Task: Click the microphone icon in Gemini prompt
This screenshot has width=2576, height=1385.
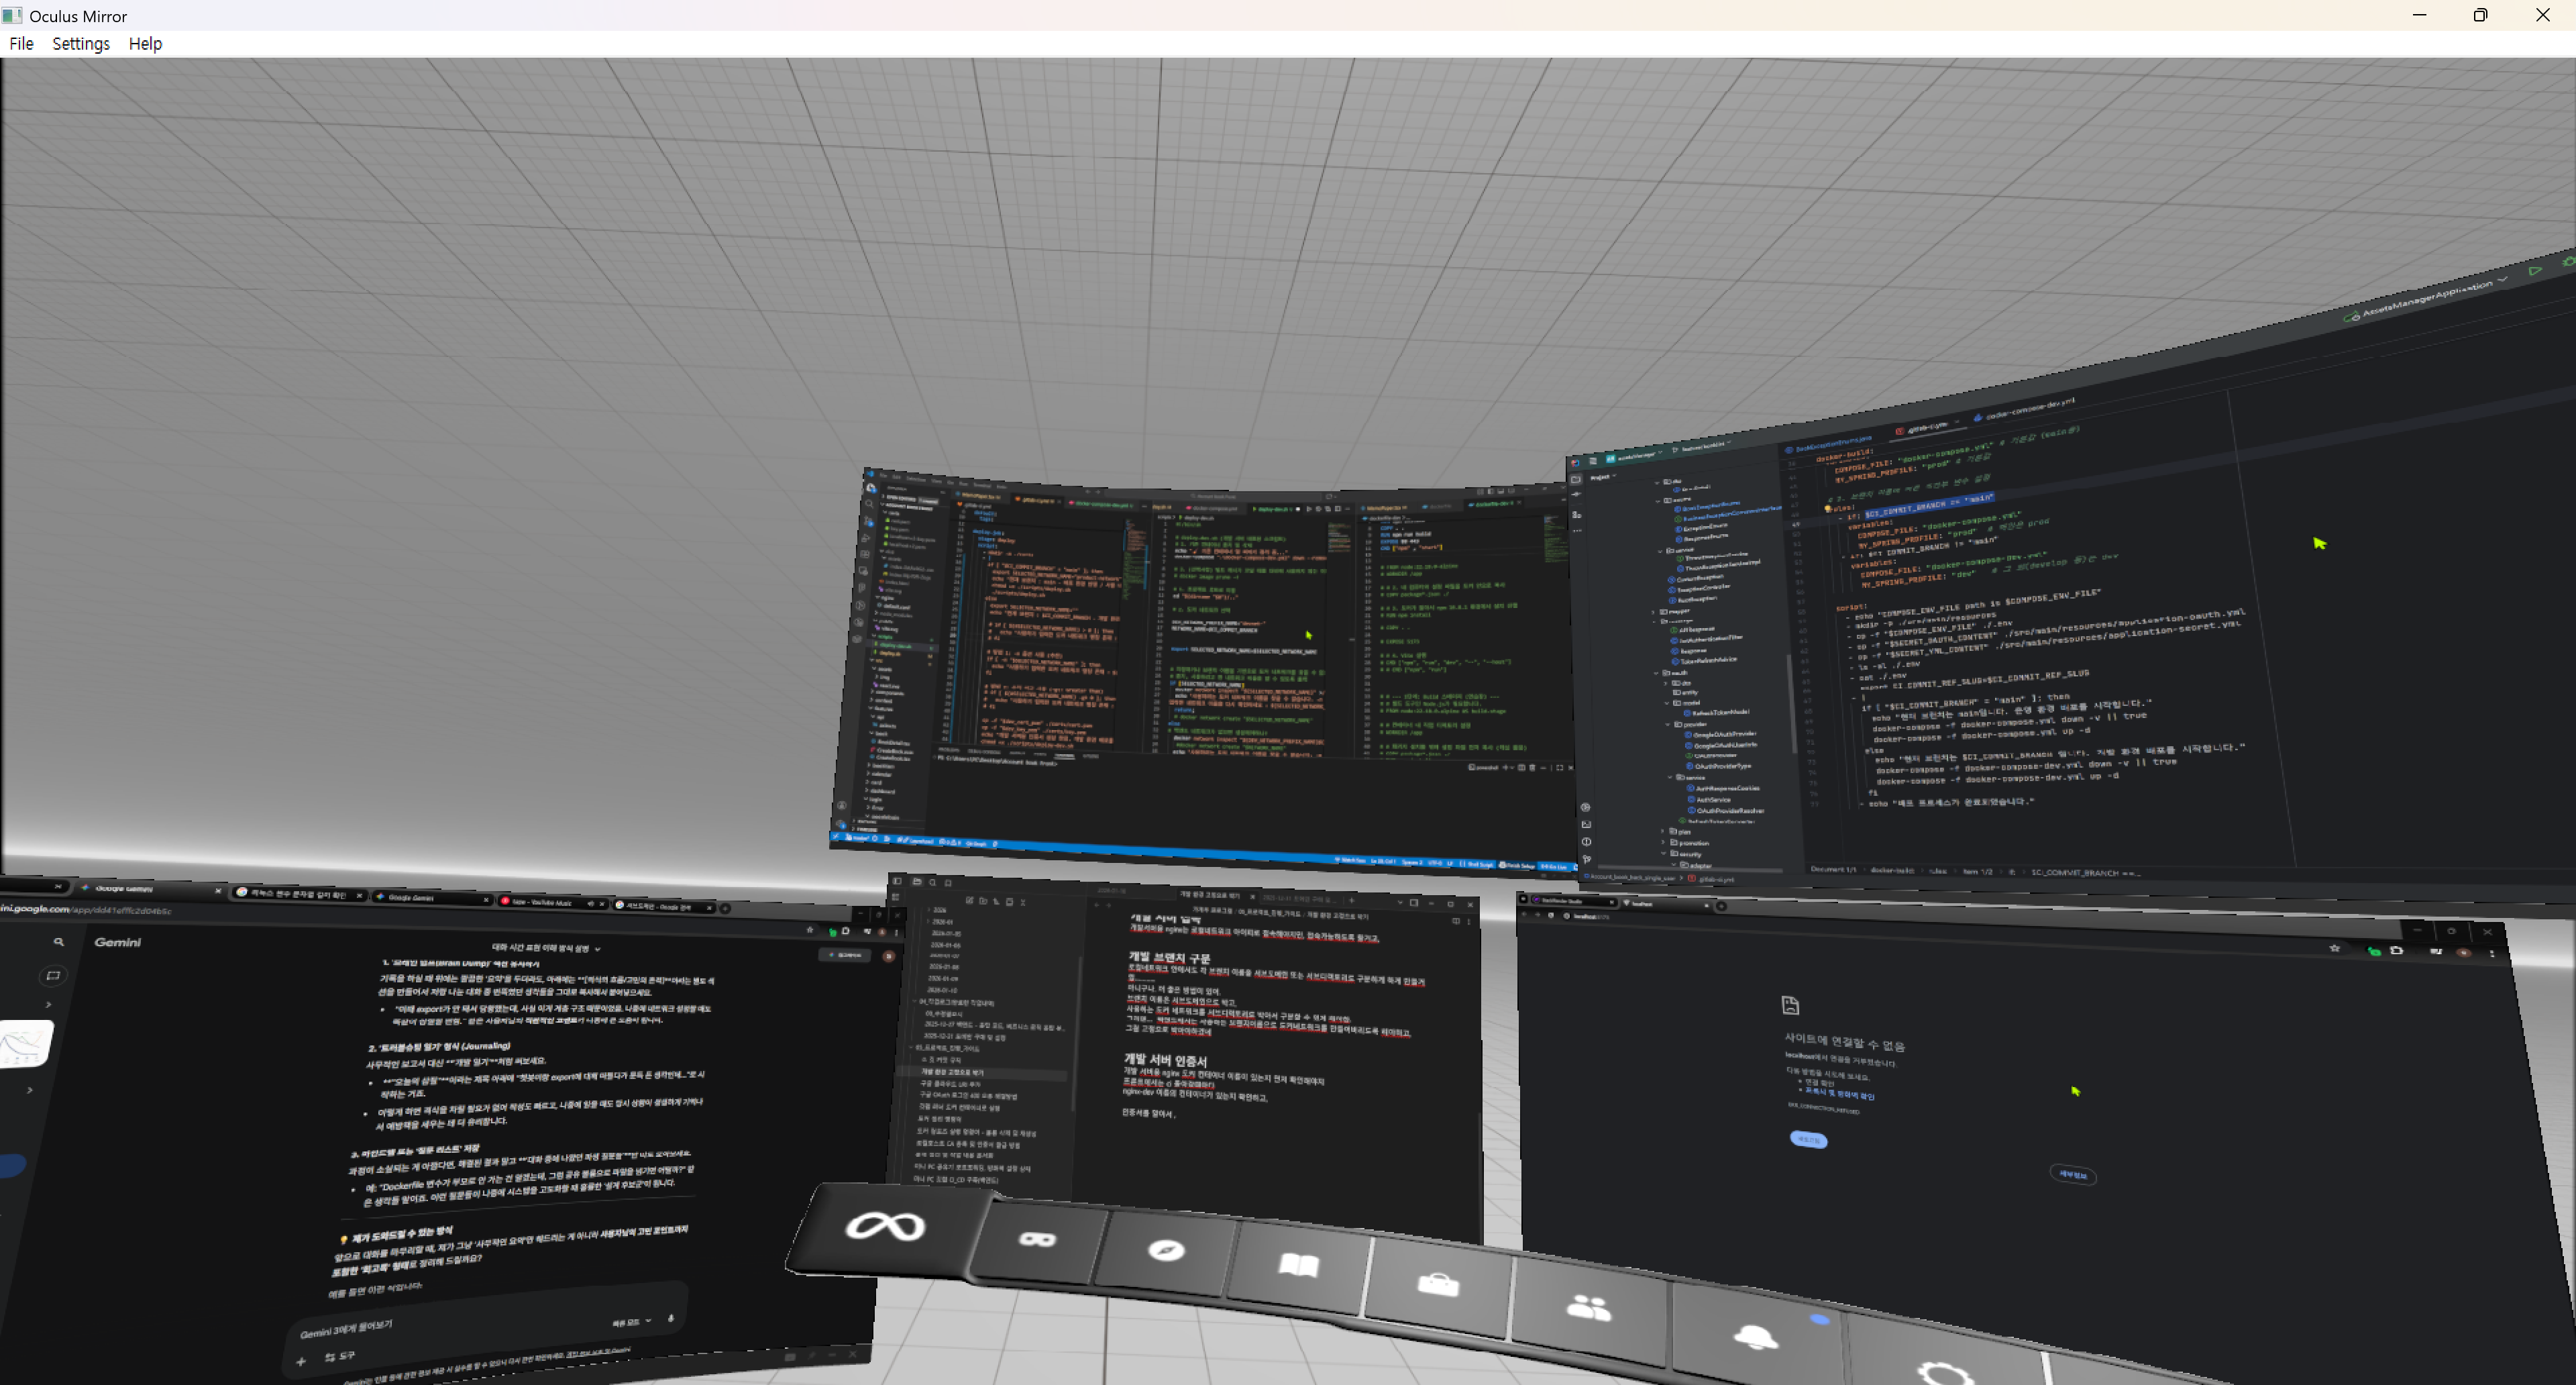Action: tap(671, 1318)
